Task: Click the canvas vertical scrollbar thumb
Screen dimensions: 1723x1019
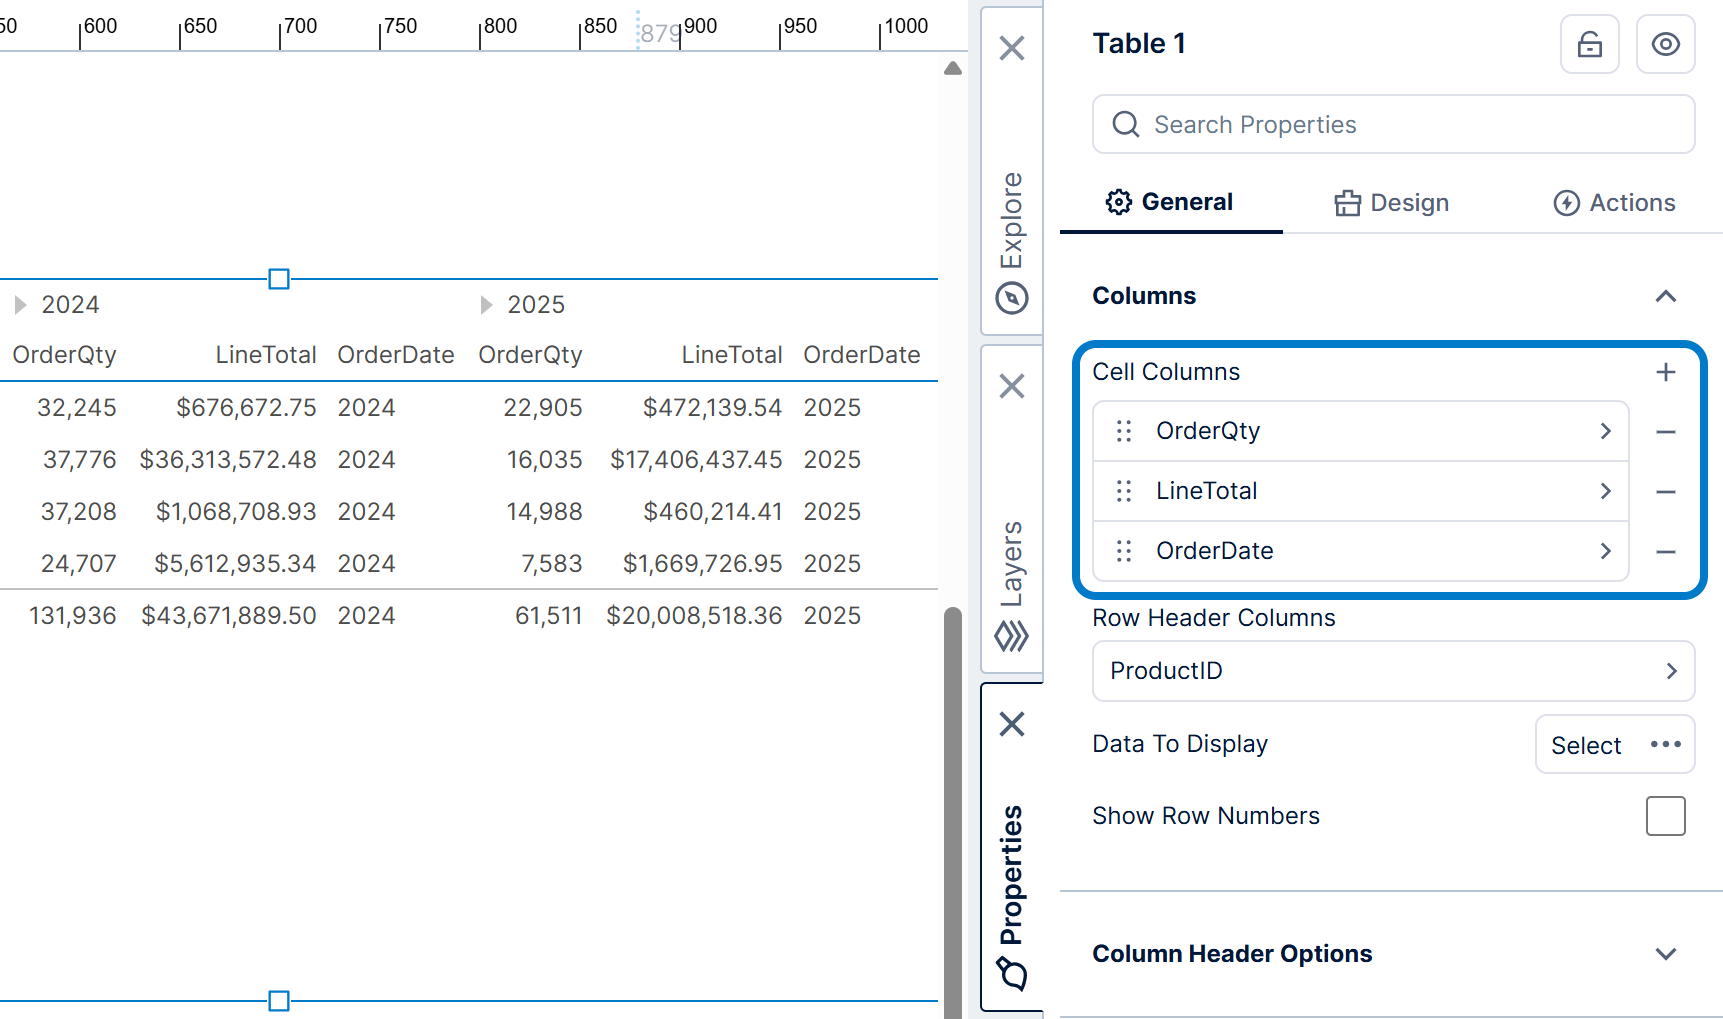Action: [x=953, y=812]
